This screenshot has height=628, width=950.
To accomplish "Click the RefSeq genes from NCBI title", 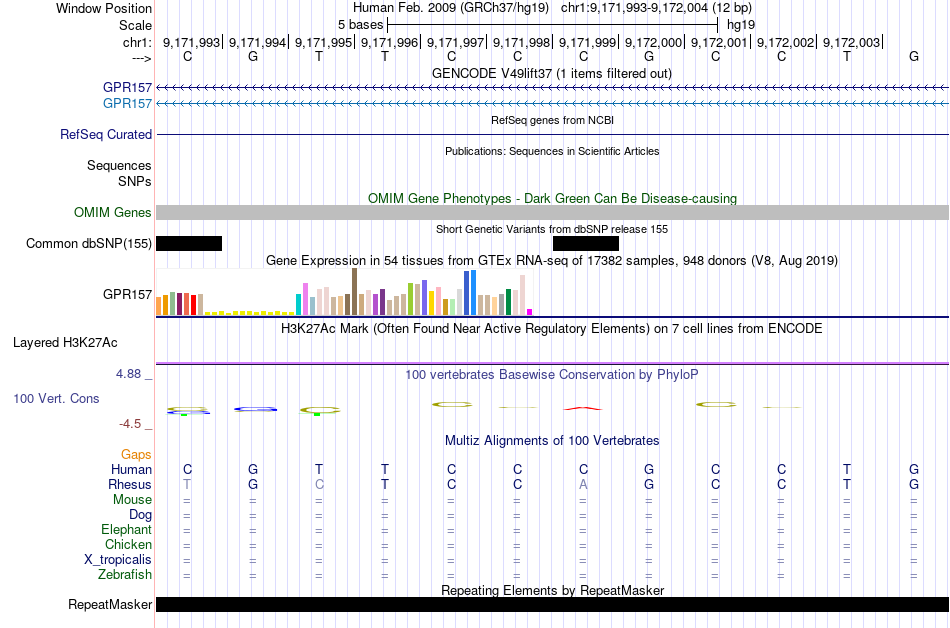I will pos(553,120).
